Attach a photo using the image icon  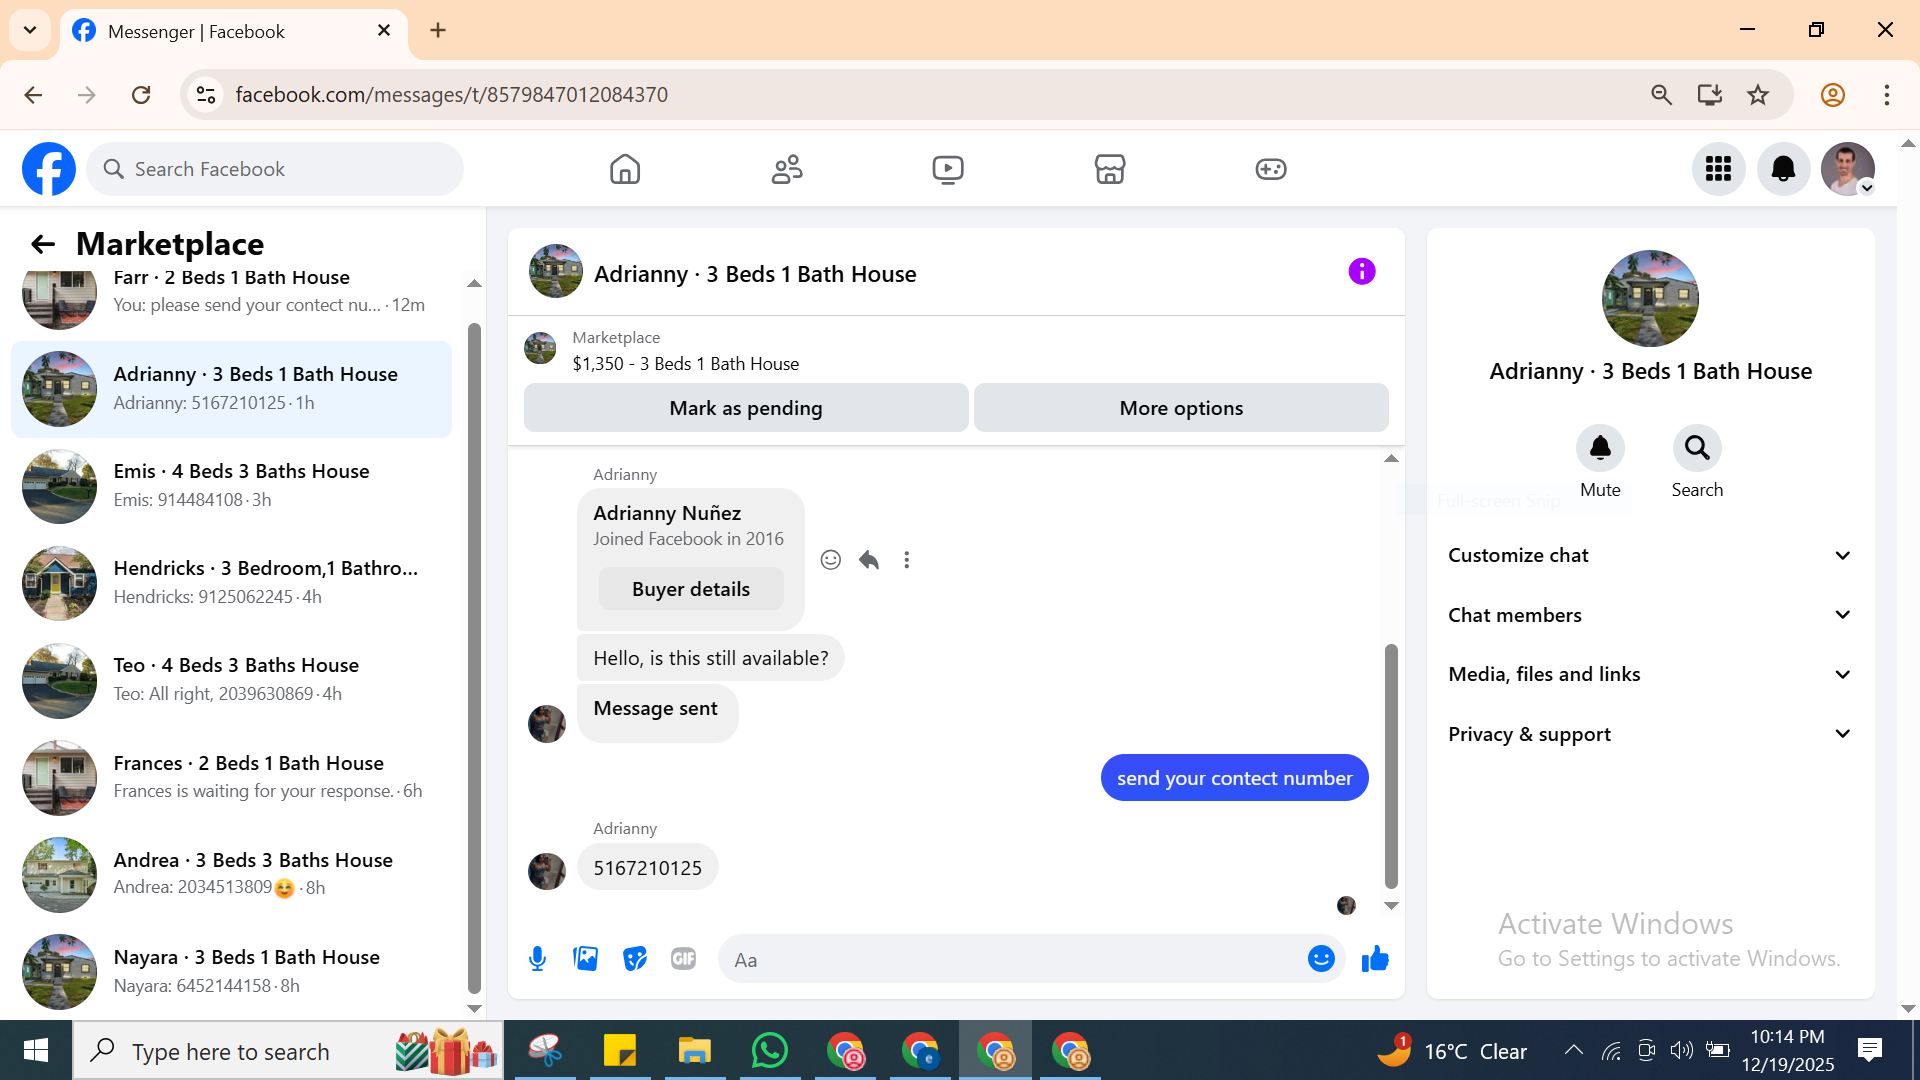[586, 959]
